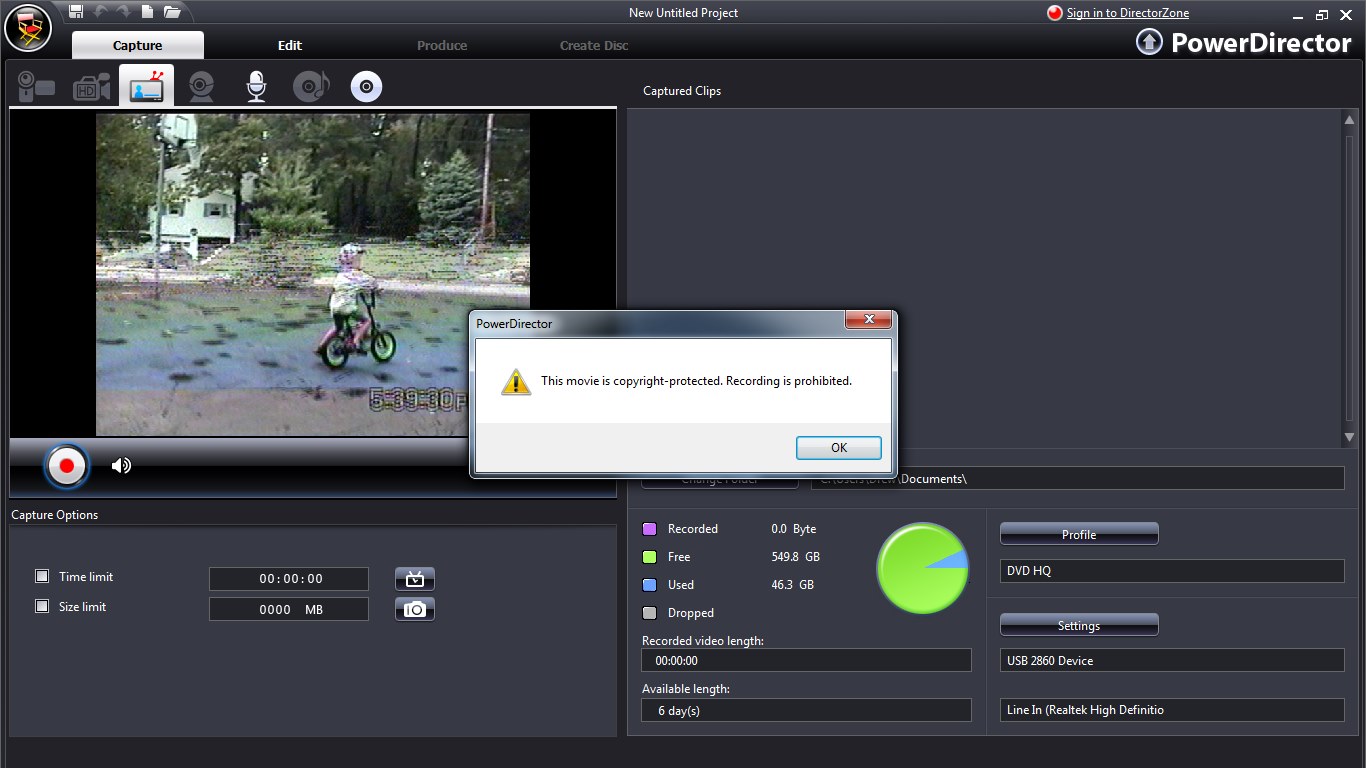This screenshot has width=1366, height=768.
Task: Open the PowerDirector director-chair logo menu
Action: coord(28,27)
